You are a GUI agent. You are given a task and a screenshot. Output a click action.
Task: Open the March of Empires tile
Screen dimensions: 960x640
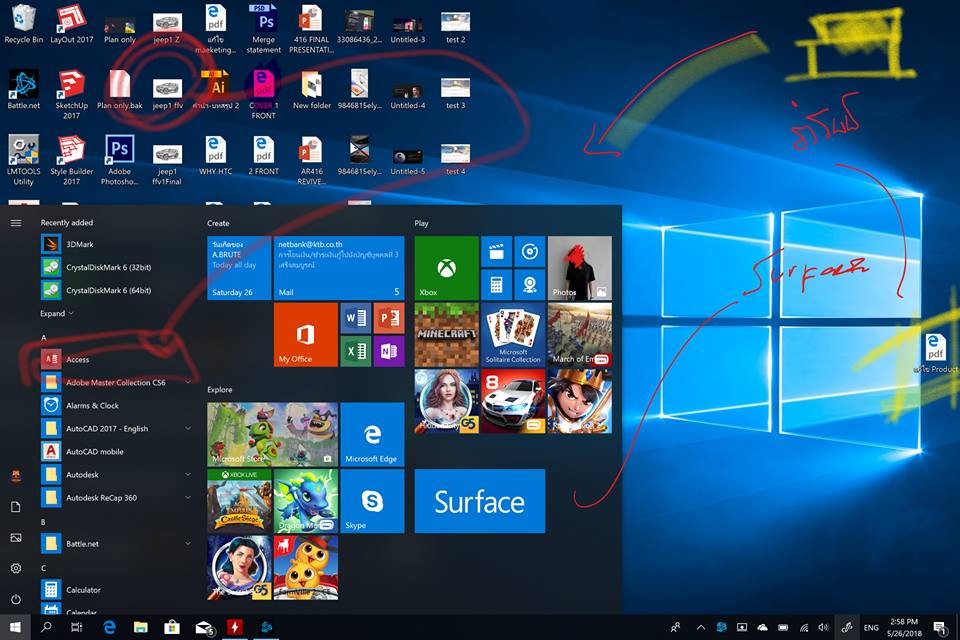pyautogui.click(x=579, y=334)
